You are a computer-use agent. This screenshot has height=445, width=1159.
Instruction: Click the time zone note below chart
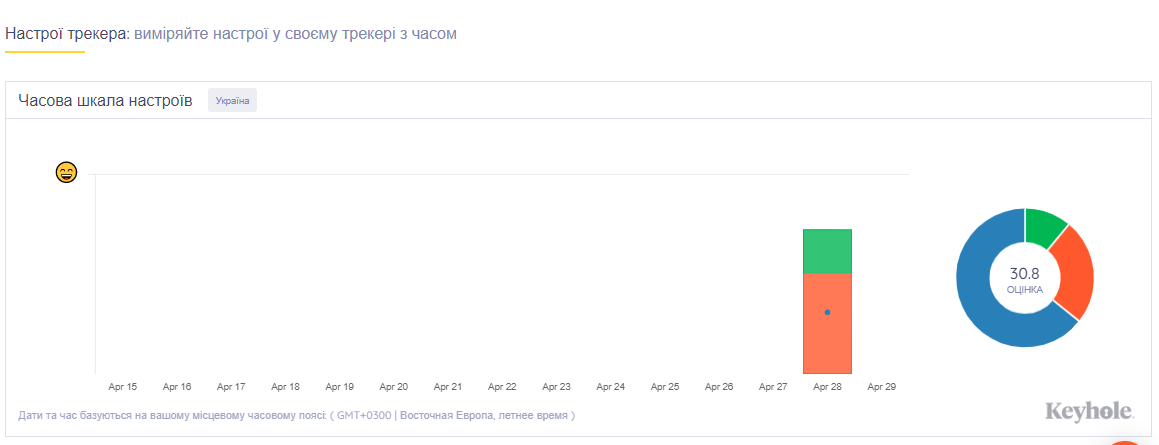point(296,415)
